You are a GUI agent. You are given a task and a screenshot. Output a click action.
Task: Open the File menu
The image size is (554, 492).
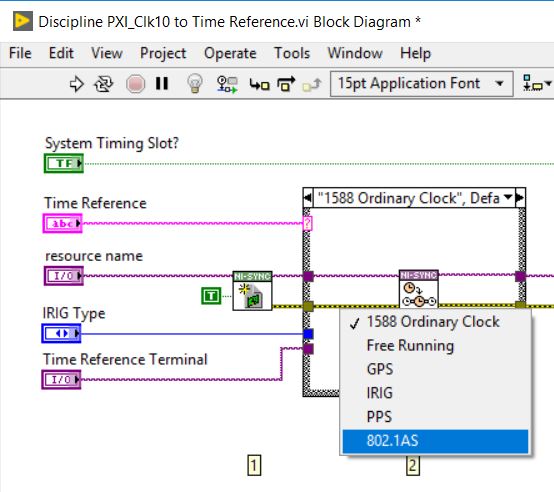pyautogui.click(x=20, y=53)
